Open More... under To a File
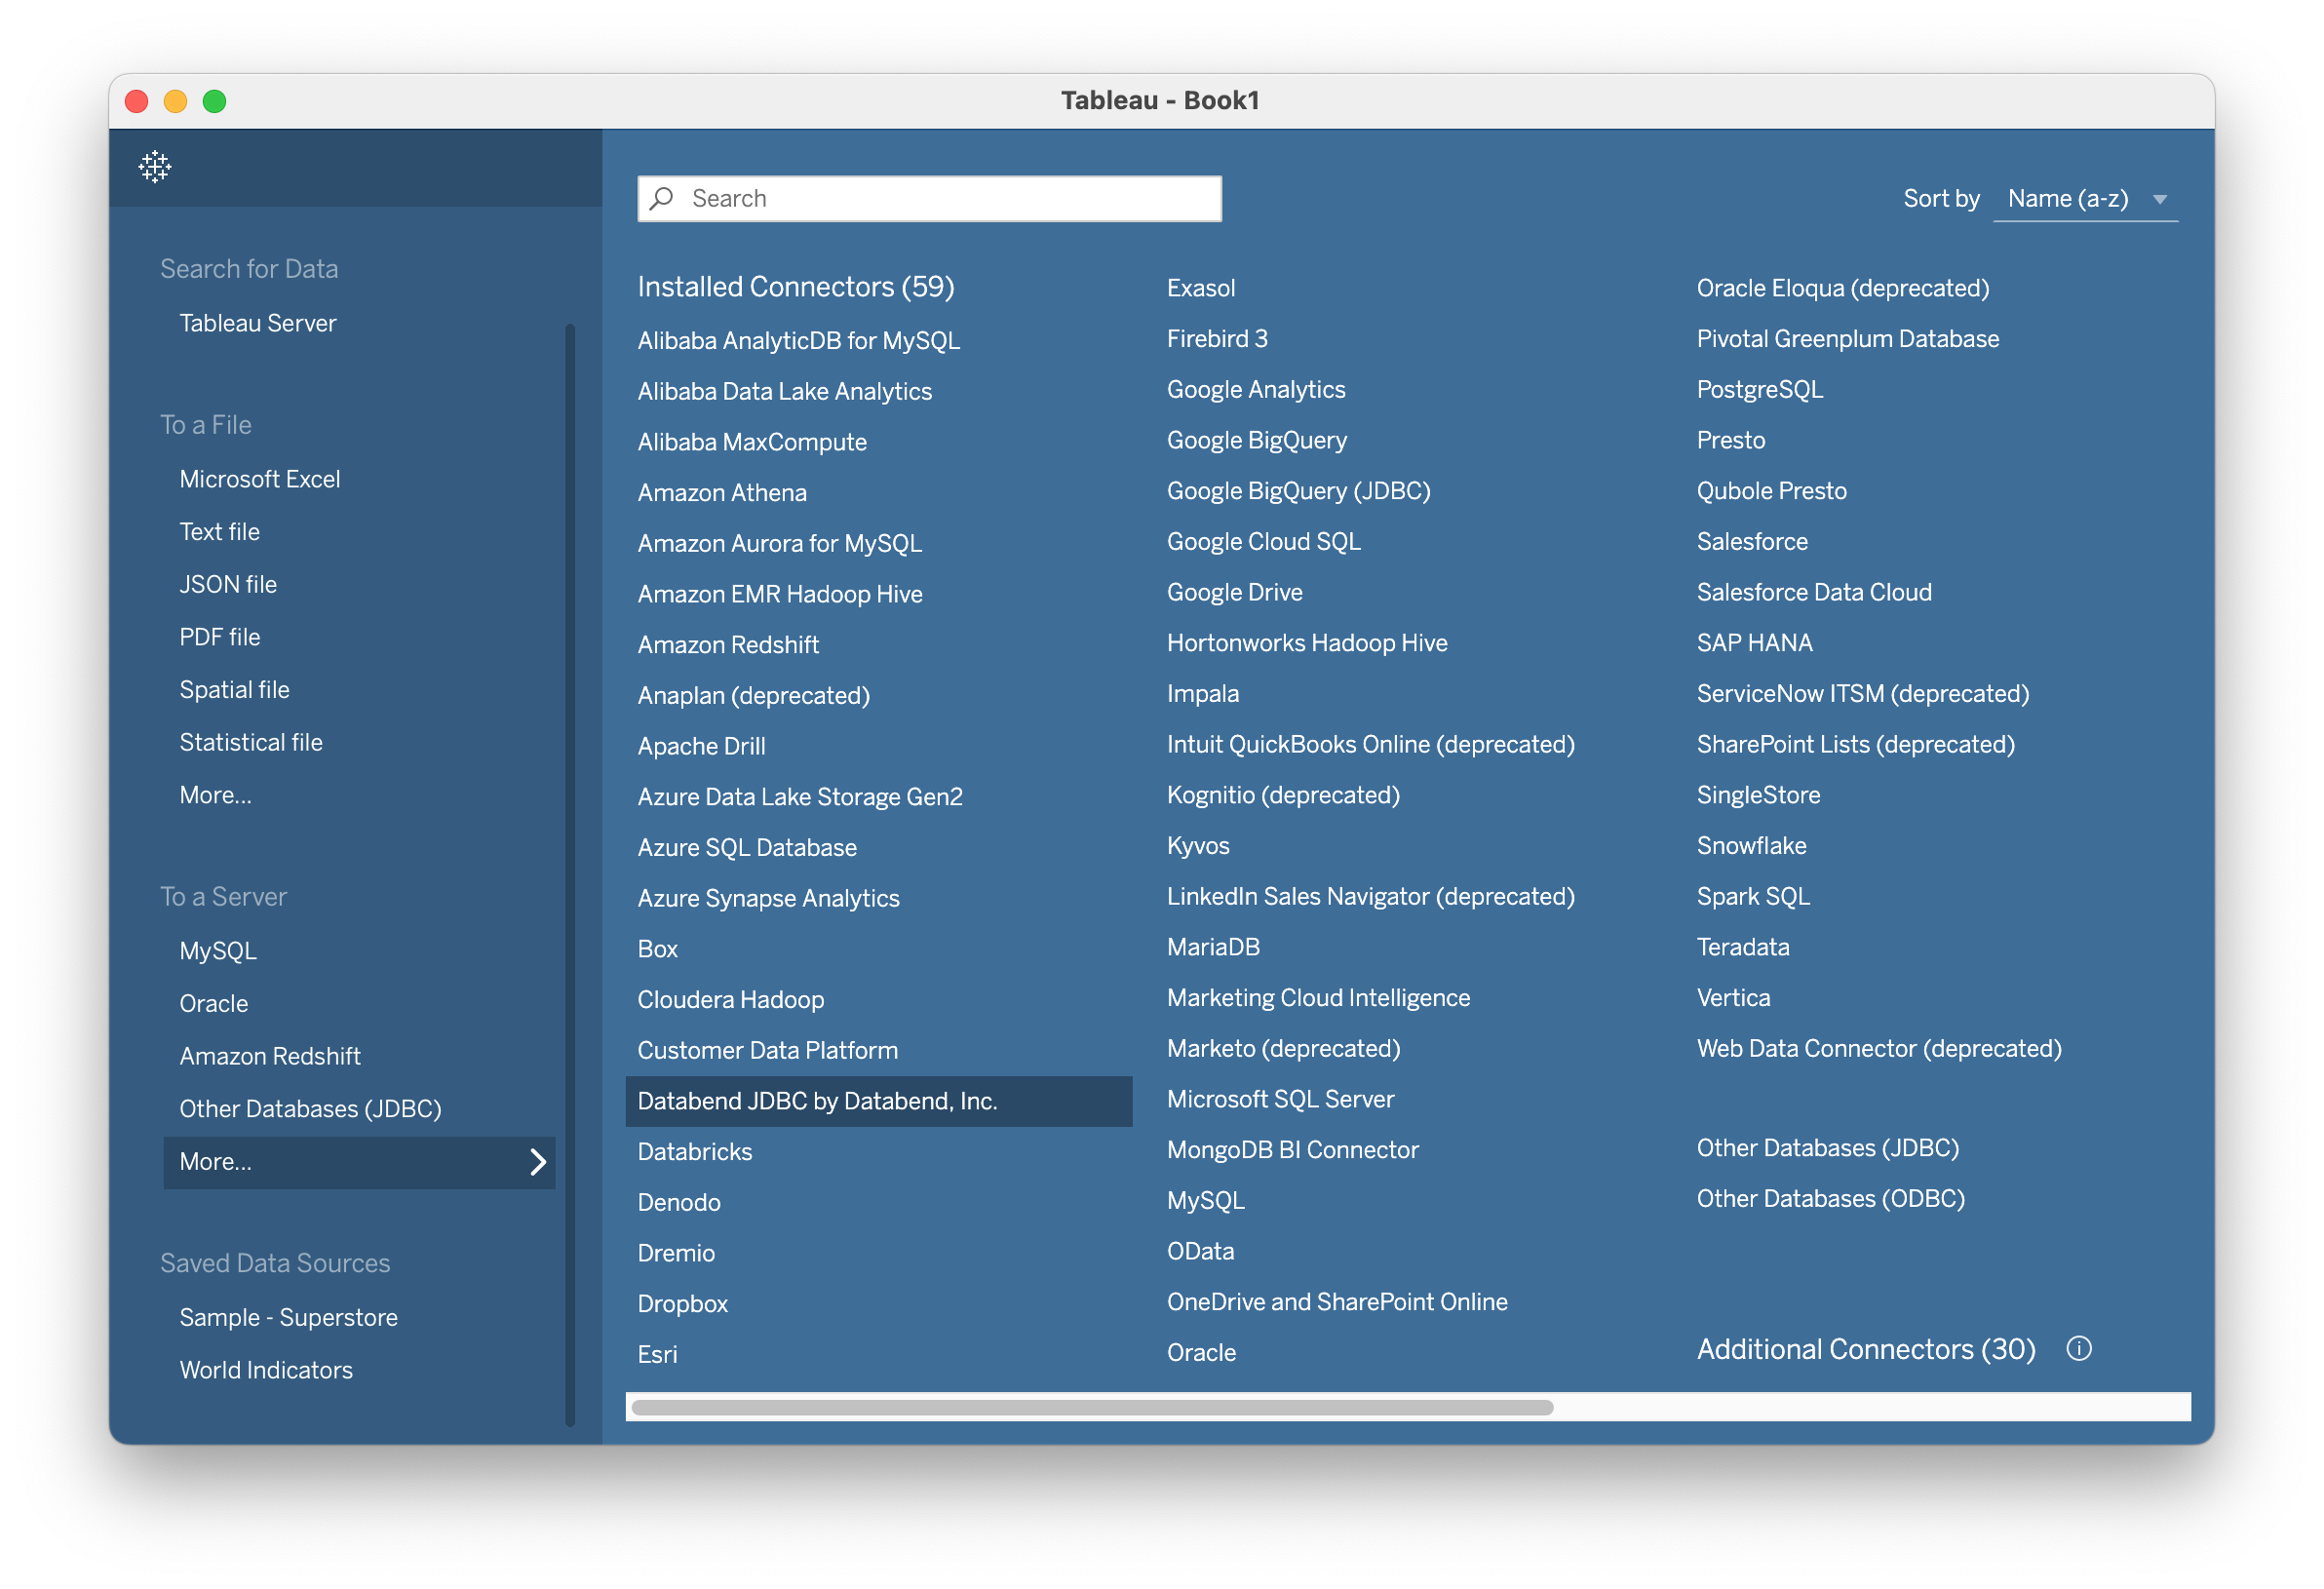The width and height of the screenshot is (2324, 1589). [215, 795]
